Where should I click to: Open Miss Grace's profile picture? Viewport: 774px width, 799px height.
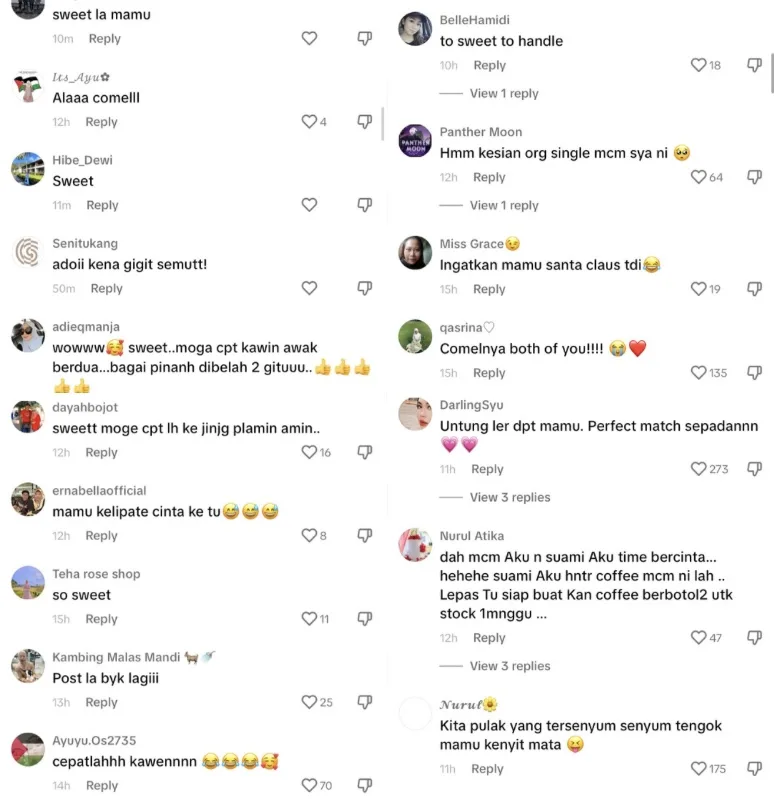click(415, 253)
